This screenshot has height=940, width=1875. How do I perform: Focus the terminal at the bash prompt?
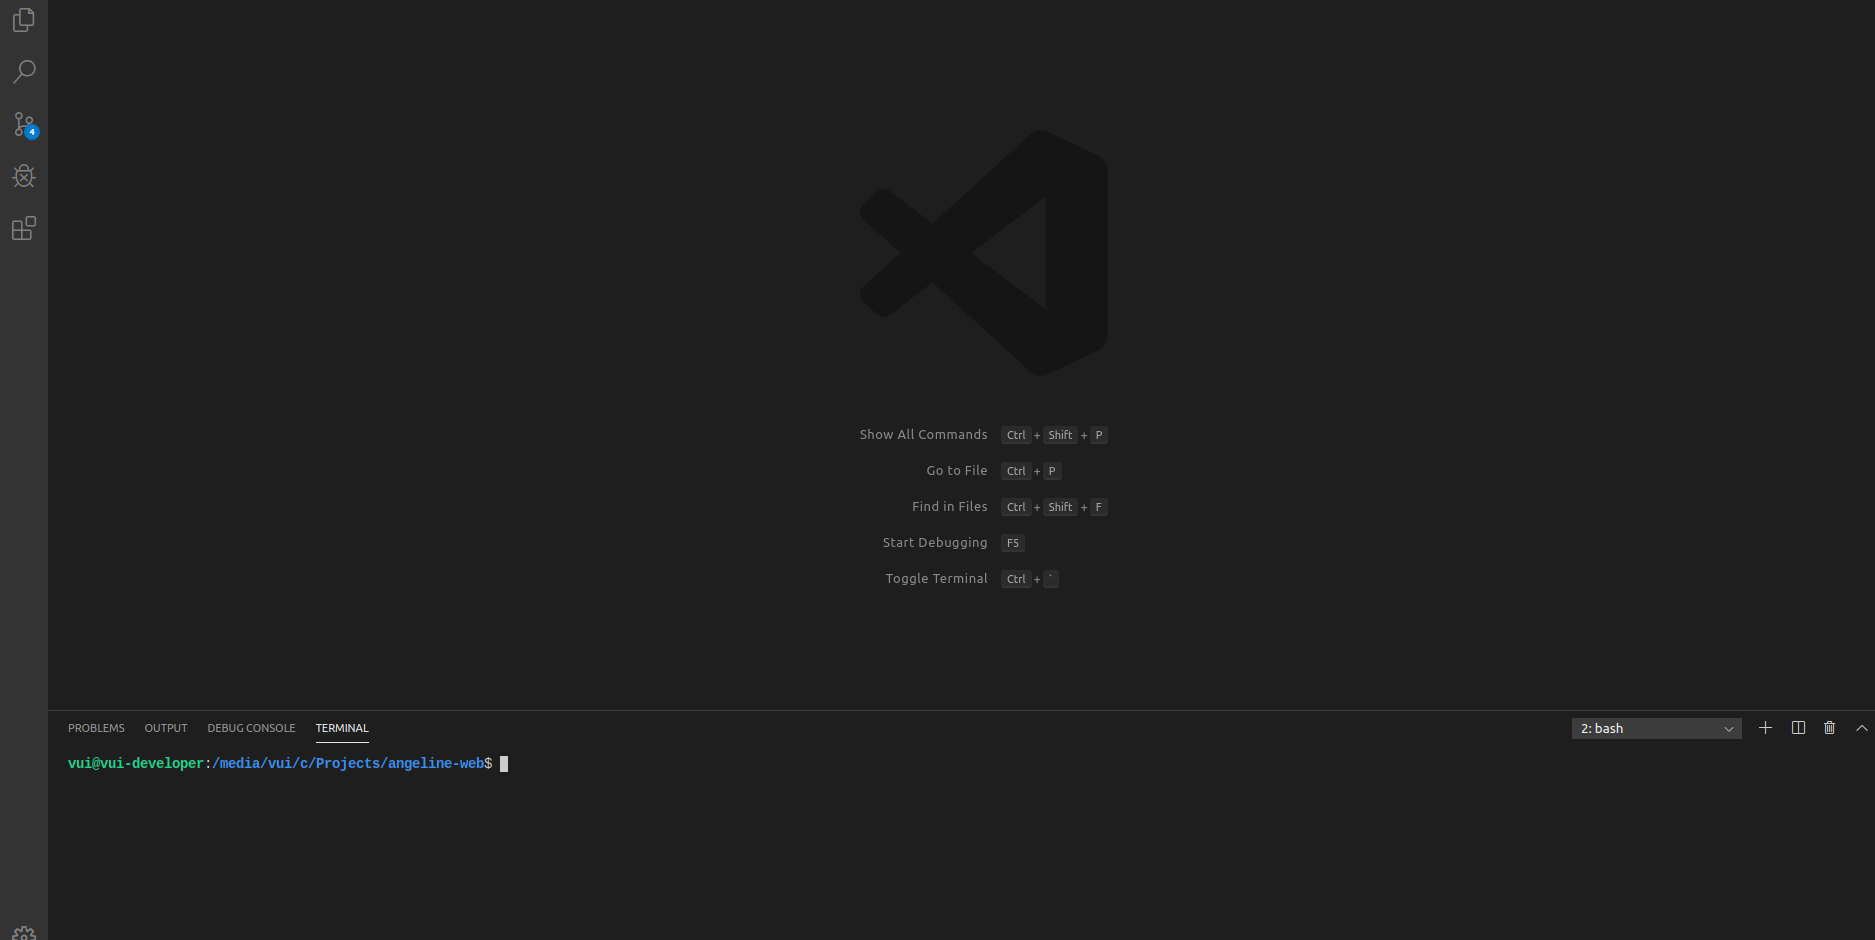pyautogui.click(x=504, y=764)
